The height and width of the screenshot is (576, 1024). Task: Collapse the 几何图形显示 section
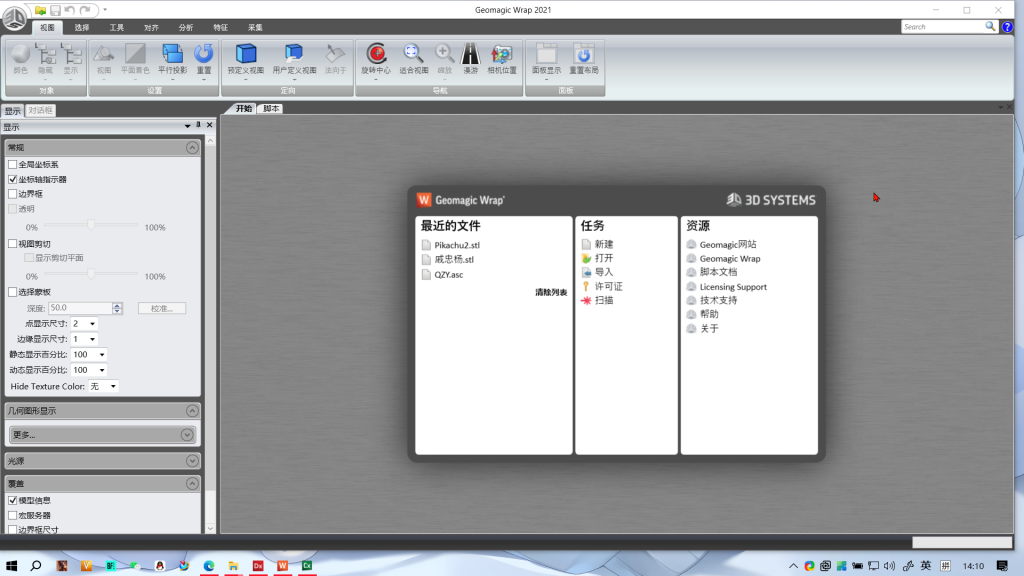tap(192, 411)
